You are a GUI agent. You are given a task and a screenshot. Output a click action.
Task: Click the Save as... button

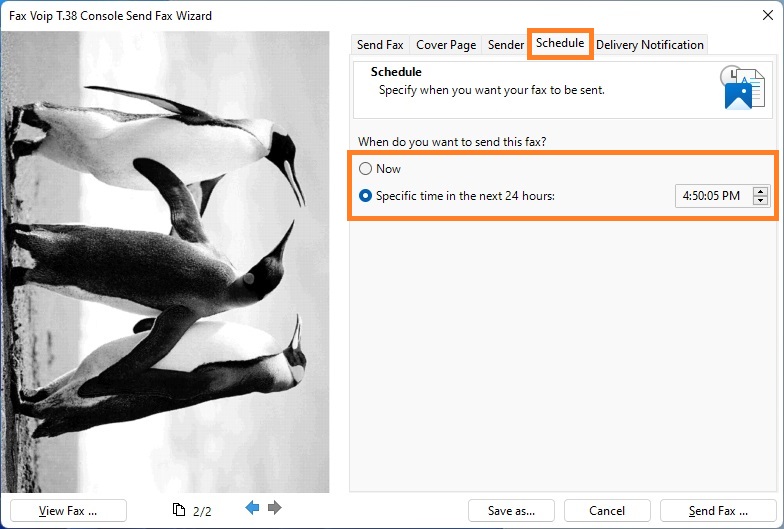(511, 510)
